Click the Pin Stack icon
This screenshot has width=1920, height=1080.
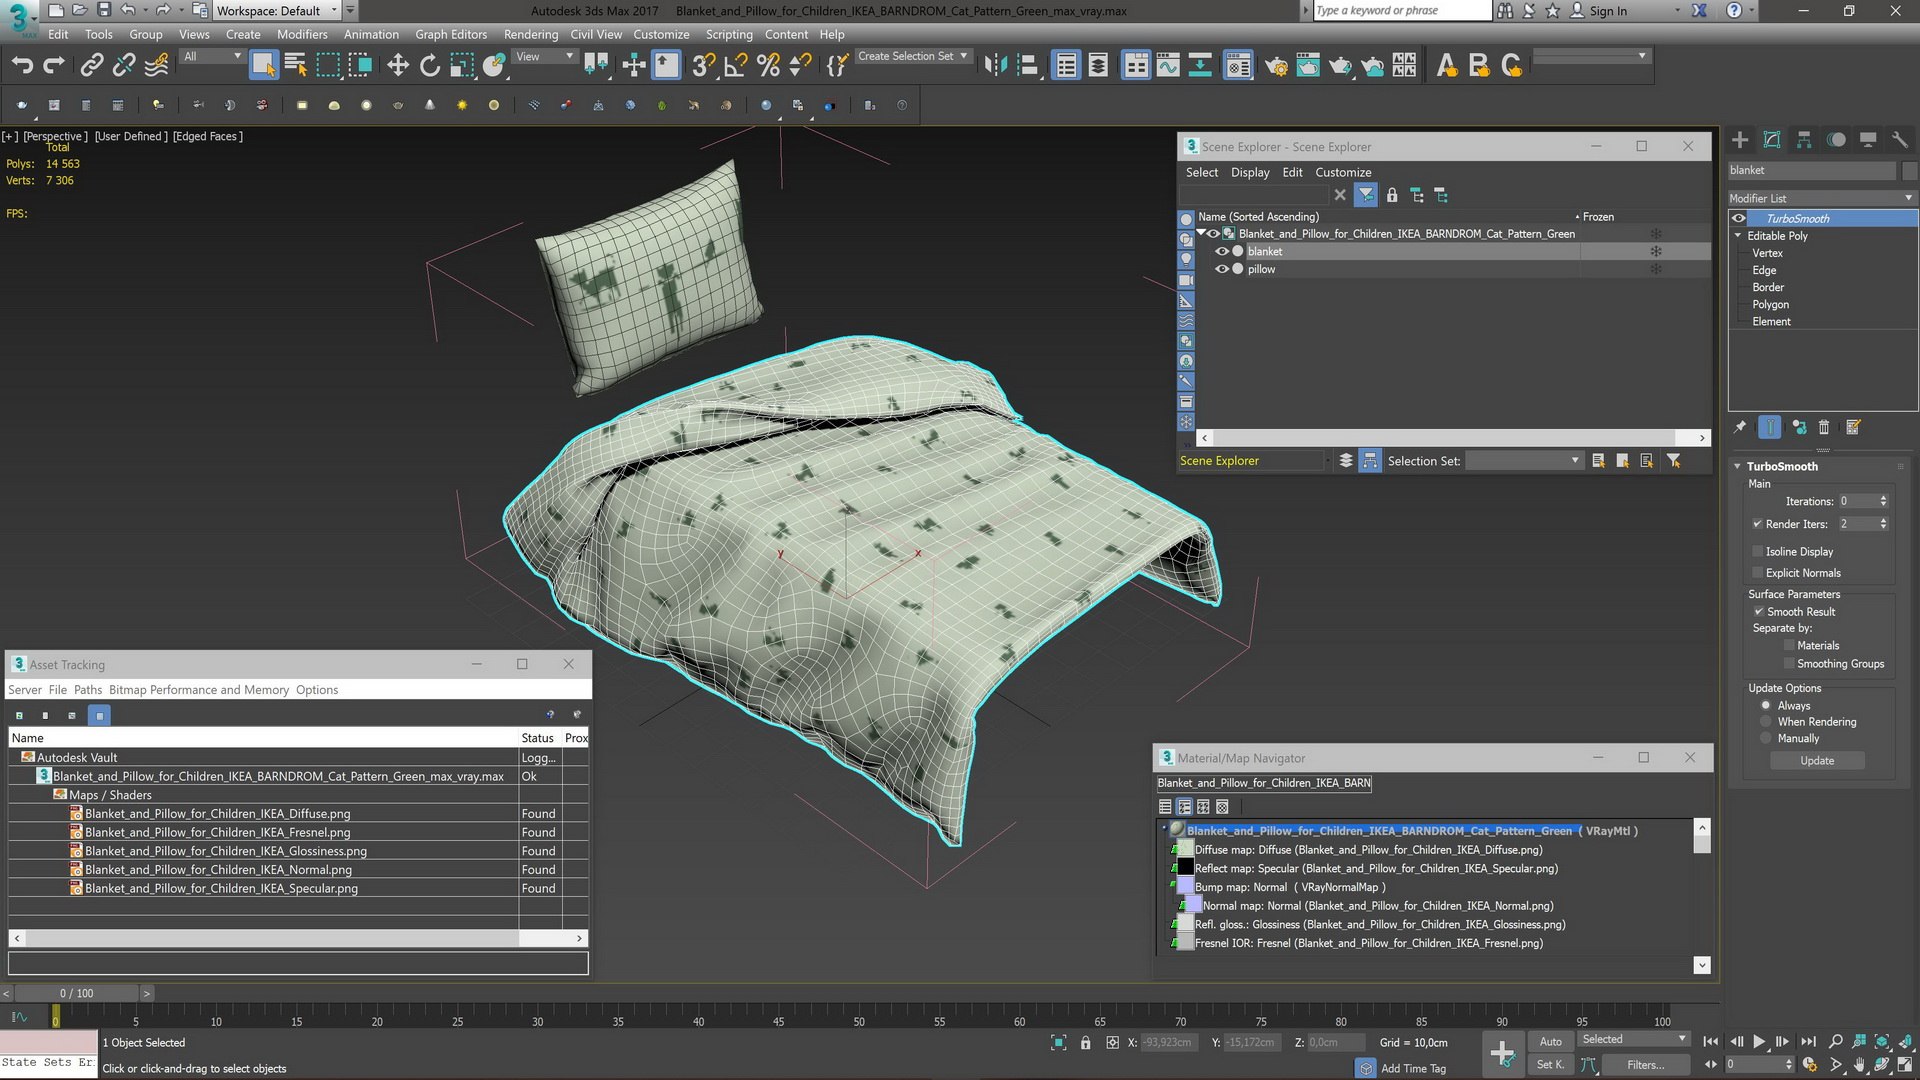[x=1740, y=427]
